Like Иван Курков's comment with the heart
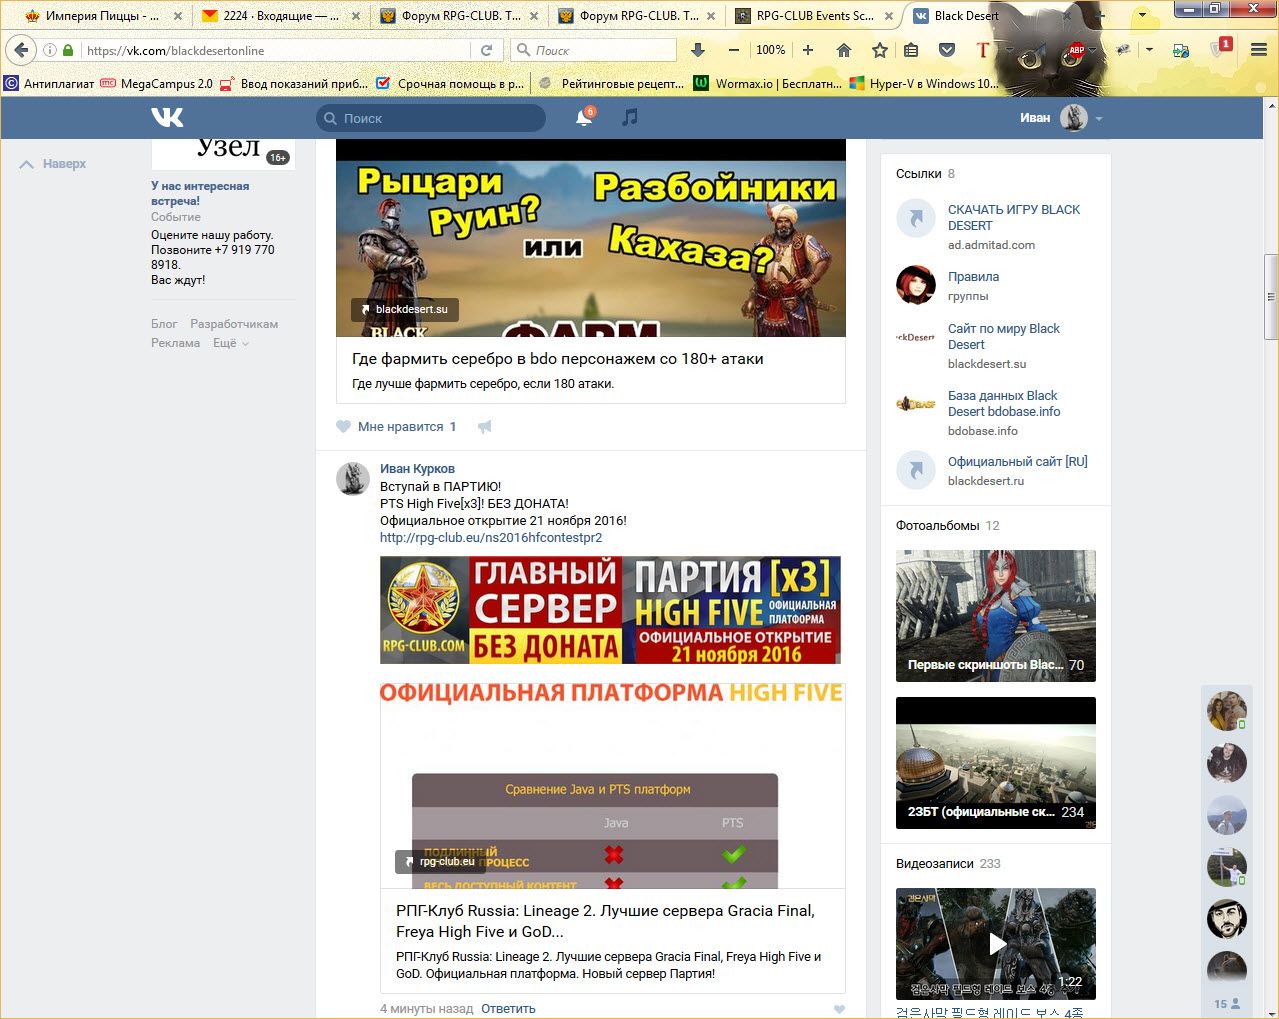The image size is (1279, 1019). pyautogui.click(x=839, y=1009)
